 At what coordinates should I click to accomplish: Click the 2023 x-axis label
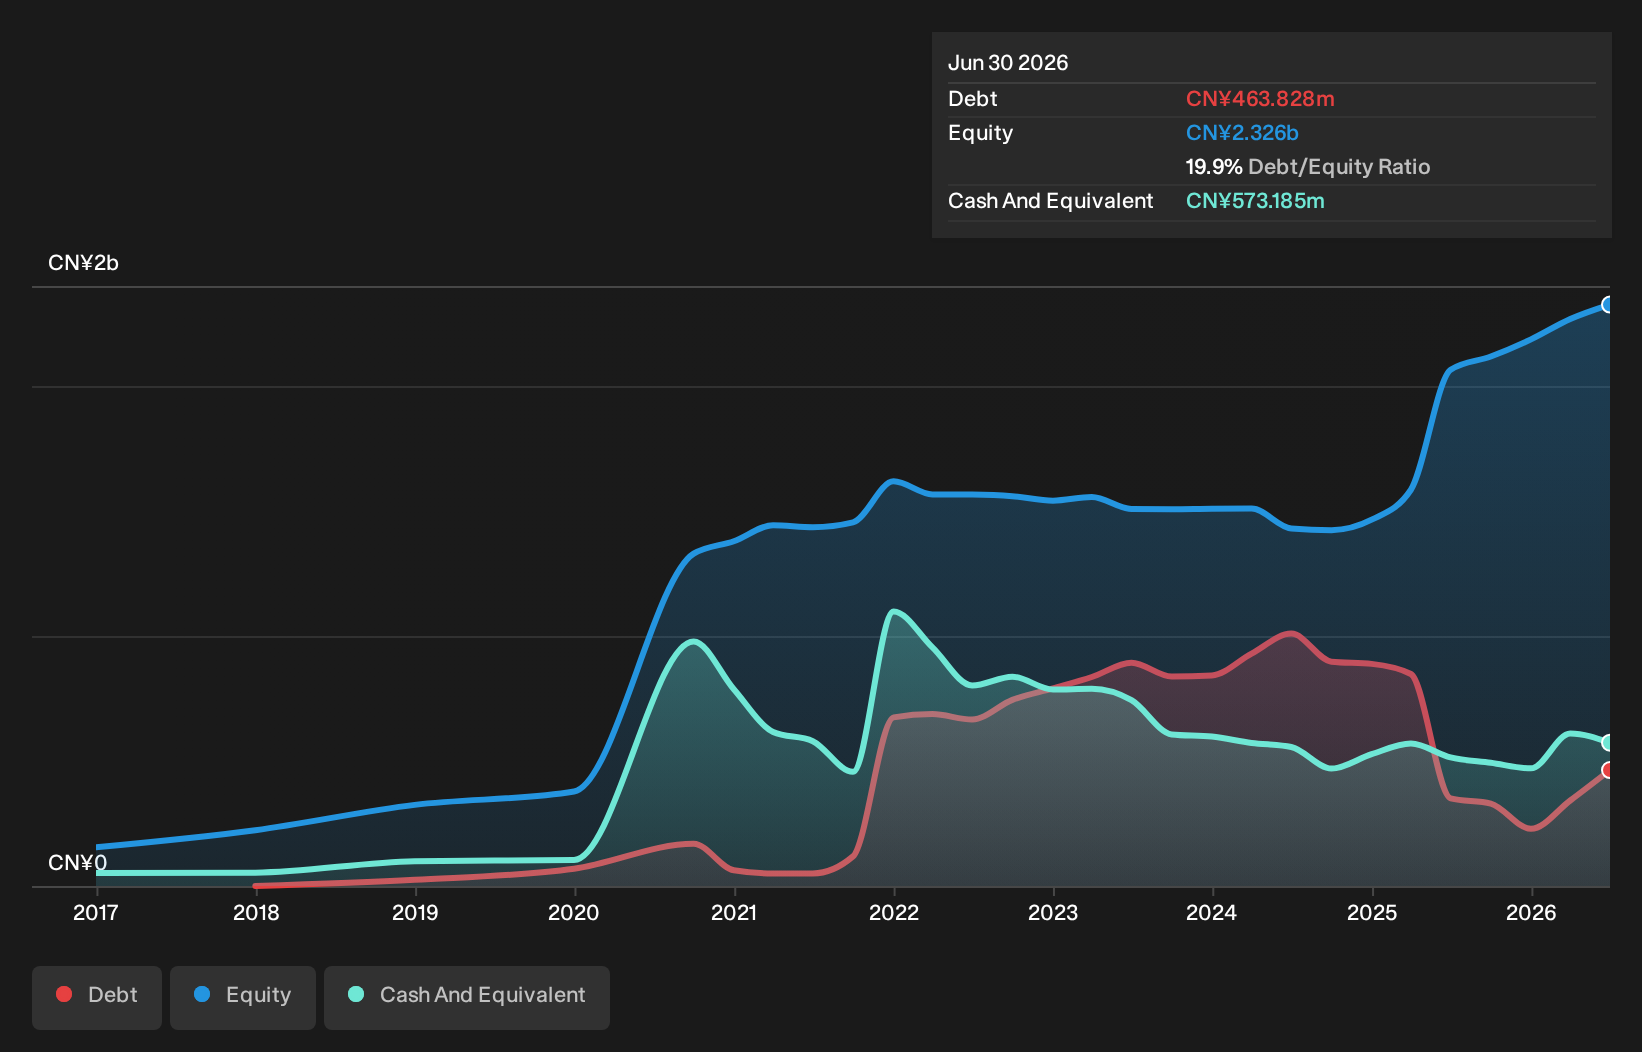click(1053, 912)
